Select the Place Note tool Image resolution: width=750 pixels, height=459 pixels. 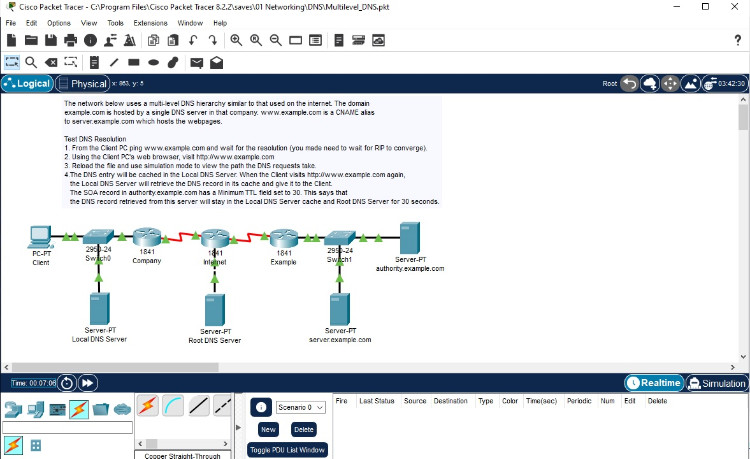[93, 62]
